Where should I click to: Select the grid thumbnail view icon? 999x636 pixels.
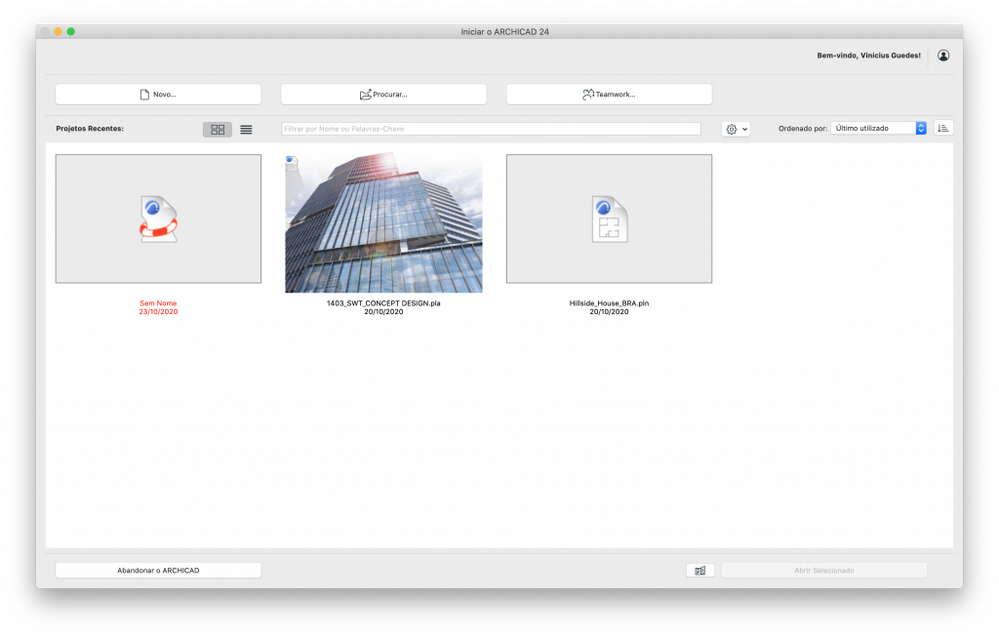click(216, 129)
